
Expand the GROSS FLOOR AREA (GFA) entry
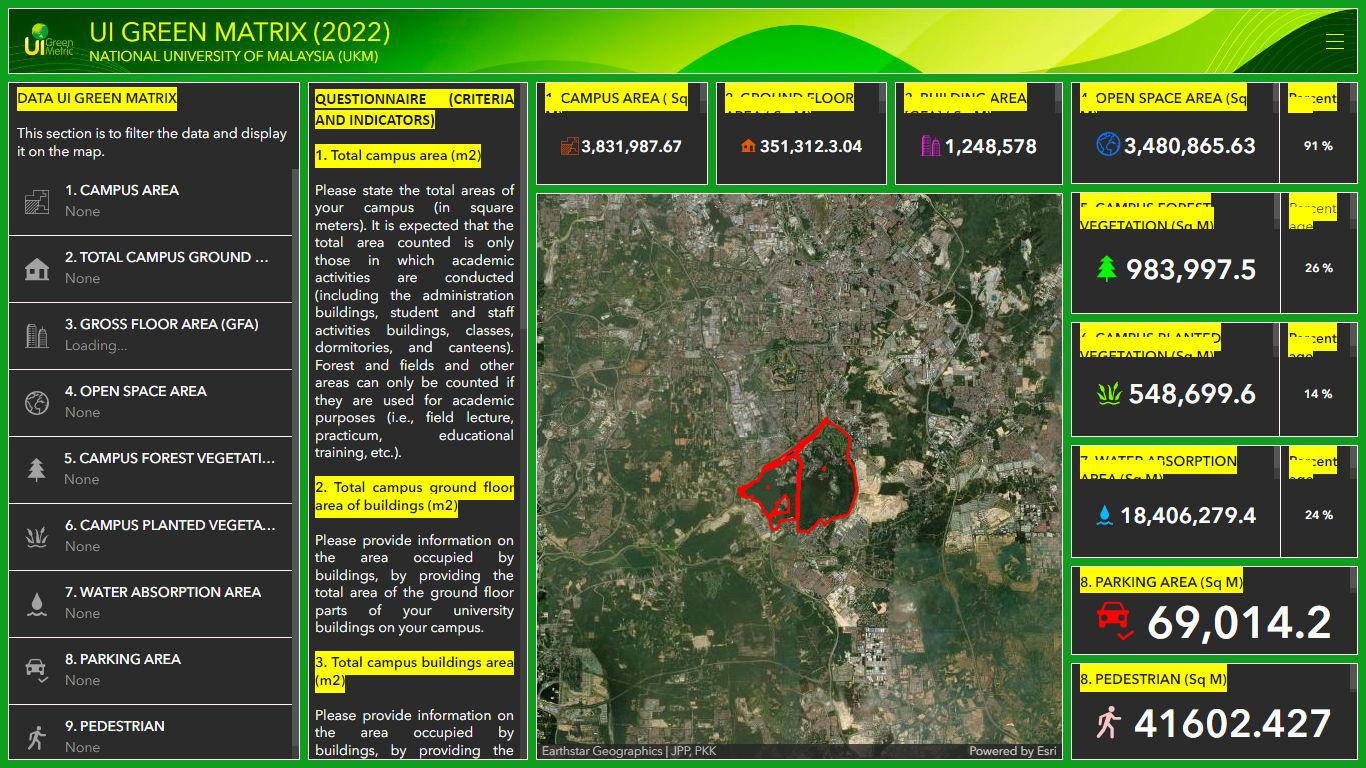(x=150, y=334)
